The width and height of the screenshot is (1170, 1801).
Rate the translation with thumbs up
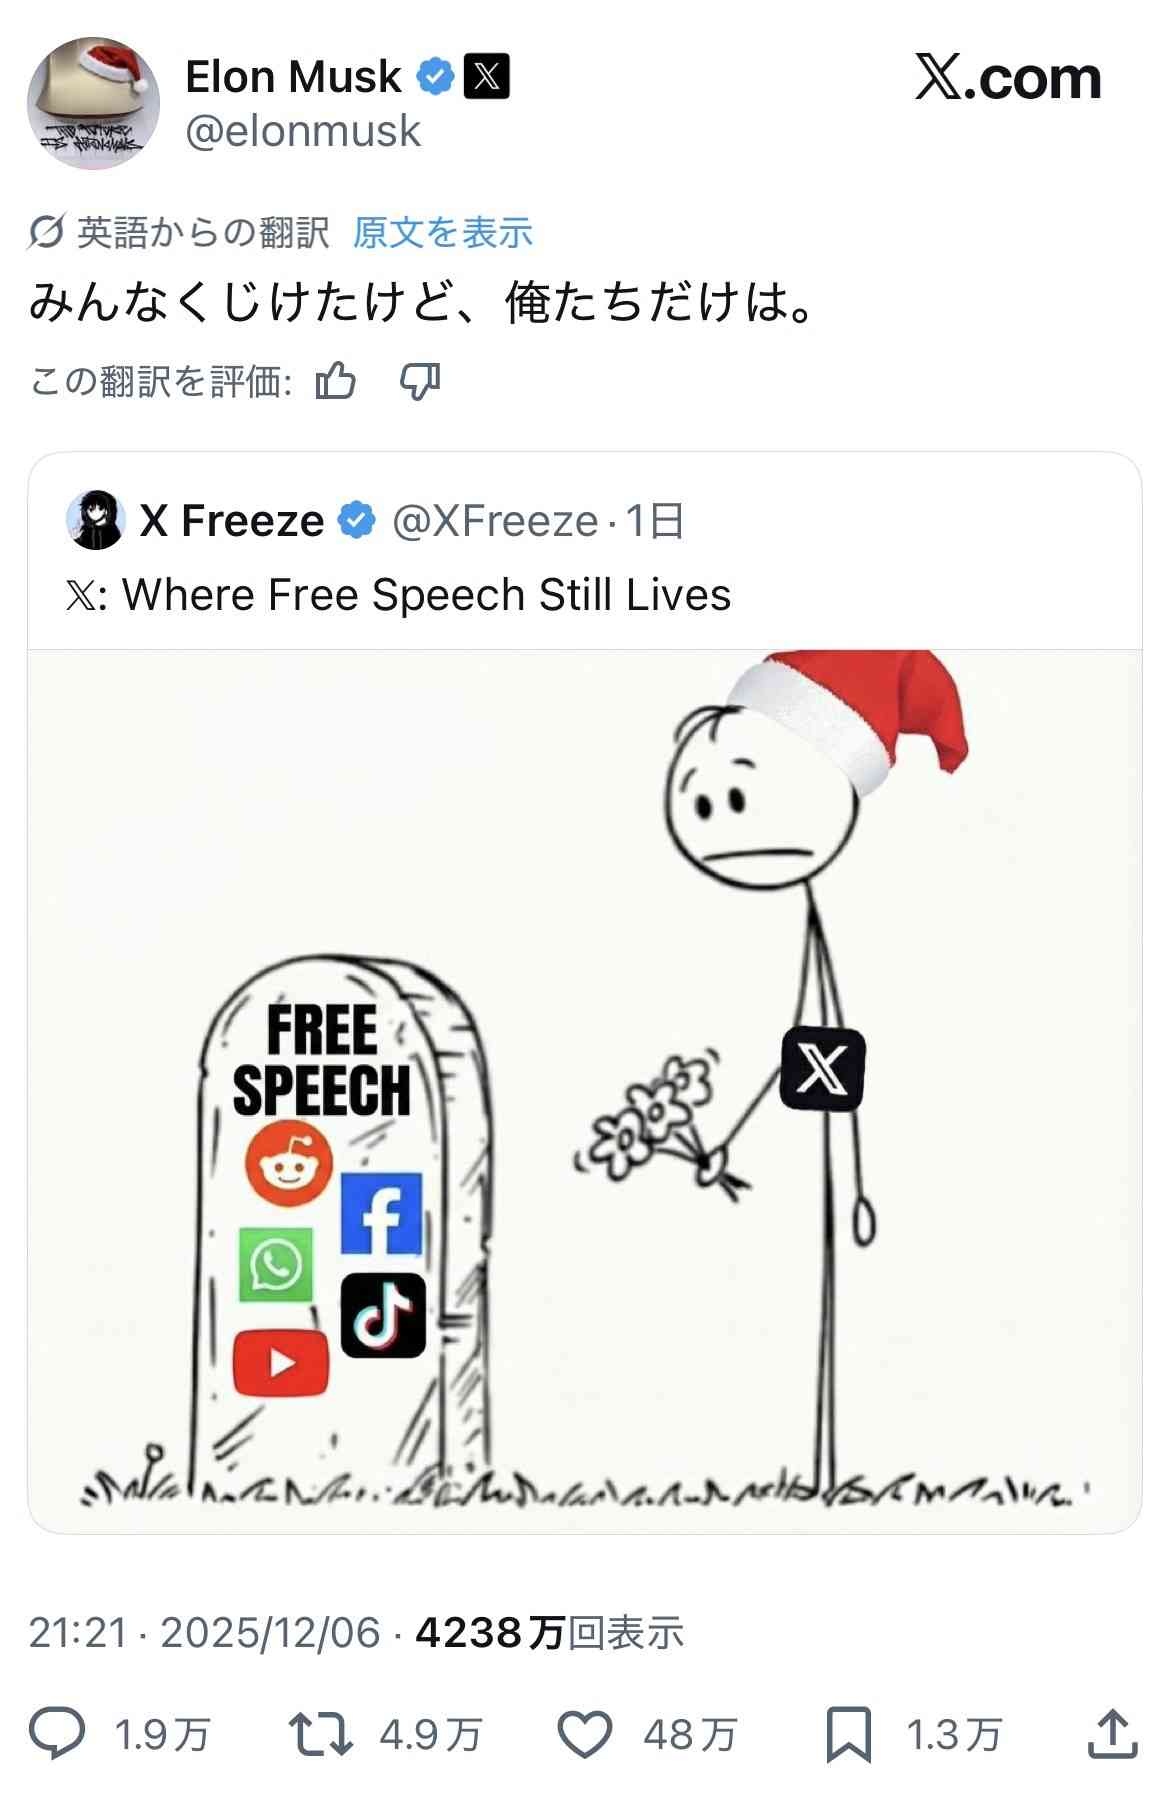click(336, 381)
